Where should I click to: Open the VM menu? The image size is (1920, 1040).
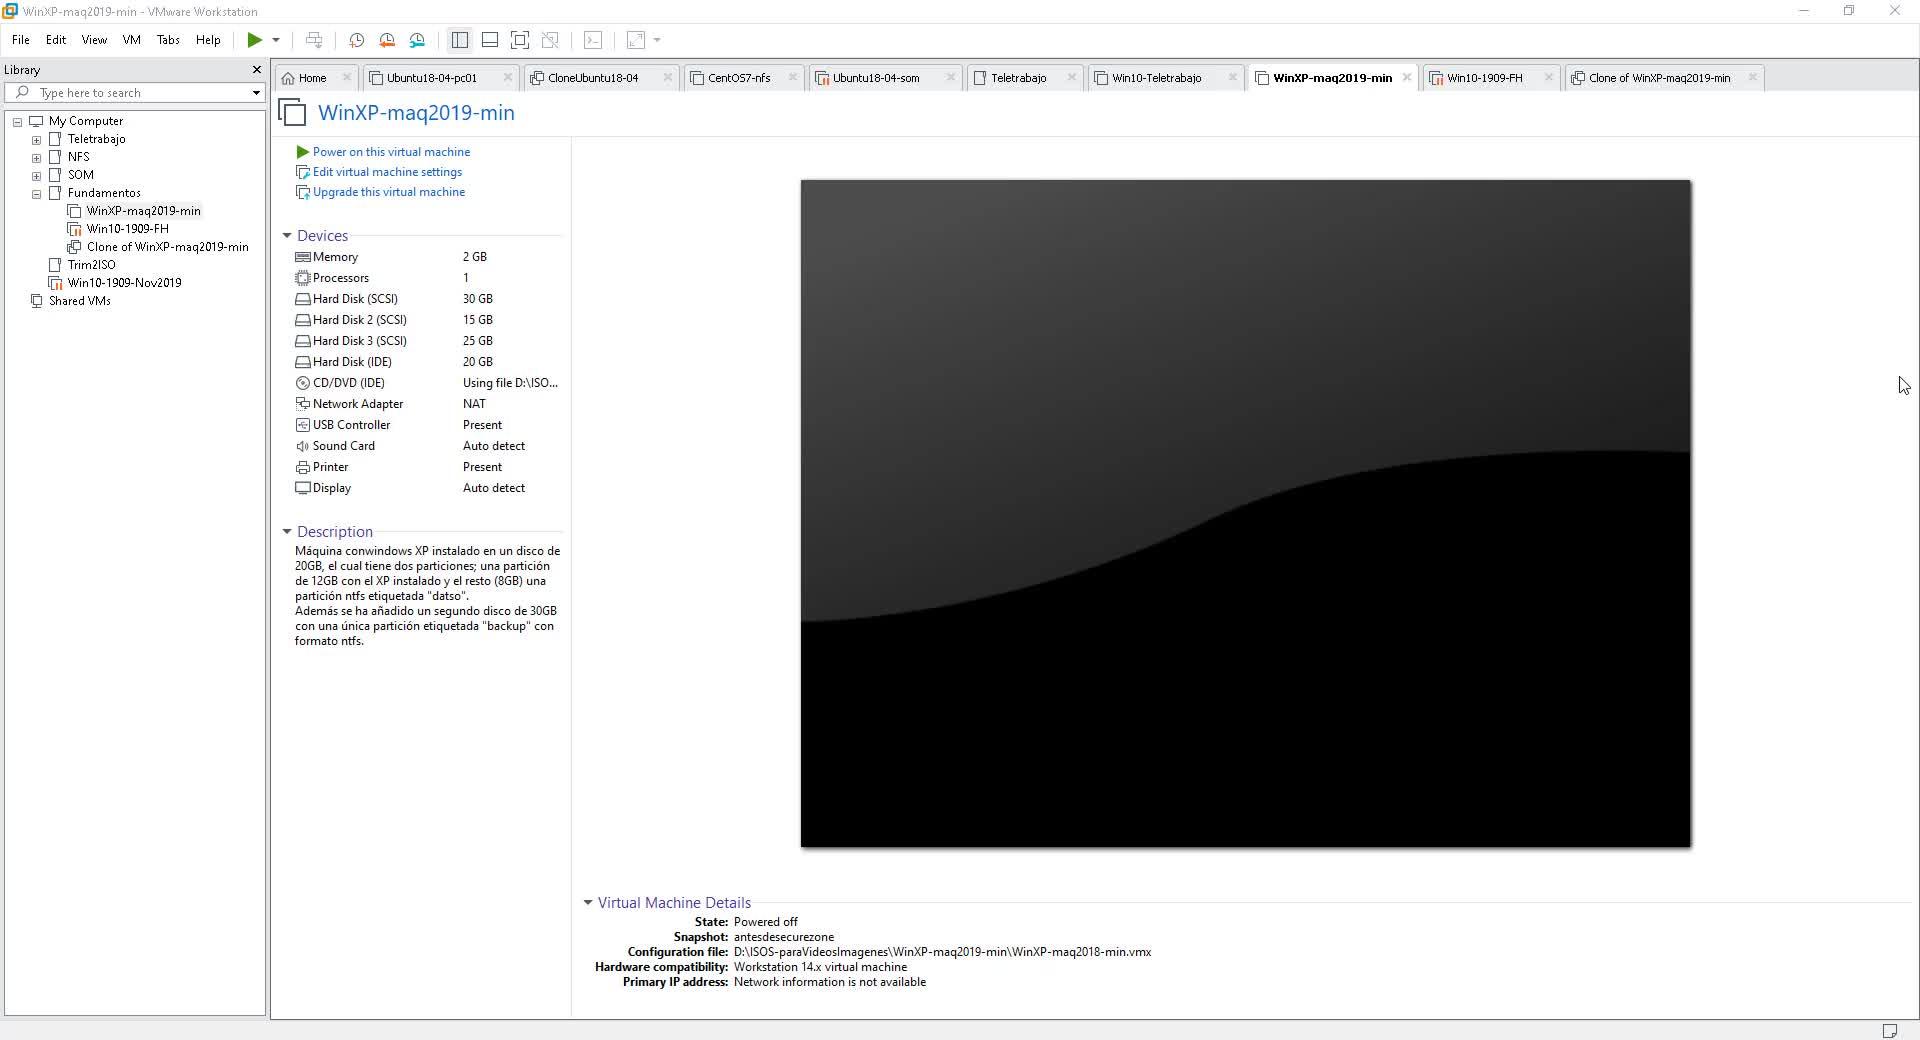(x=131, y=40)
